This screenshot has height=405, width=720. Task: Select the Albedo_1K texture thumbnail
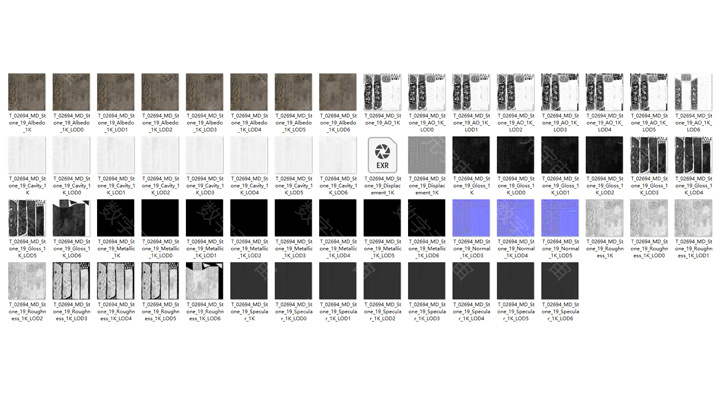26,91
